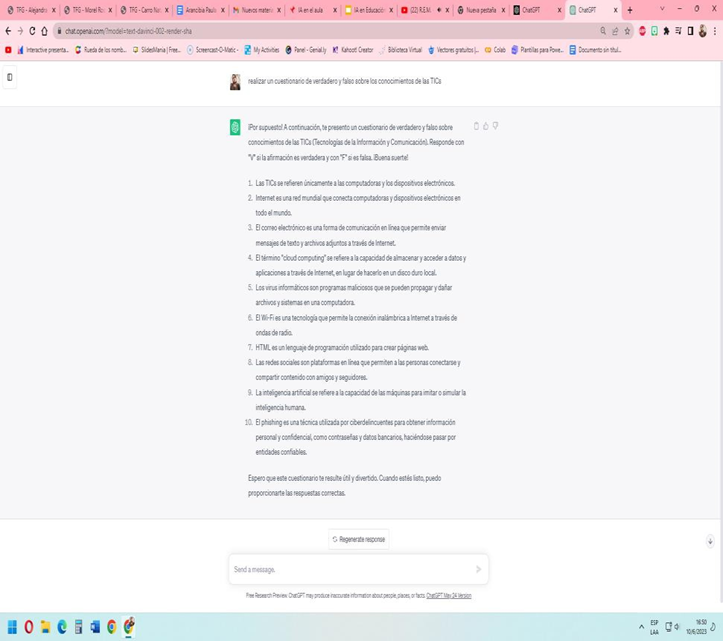Switch to the 'IA en el aula' tab
The image size is (723, 641).
(310, 10)
